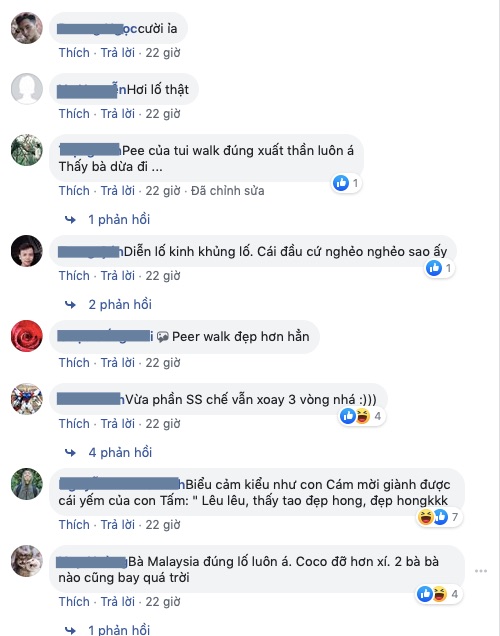Open reactions on 'xoay 3 vòng' comment

tap(362, 416)
